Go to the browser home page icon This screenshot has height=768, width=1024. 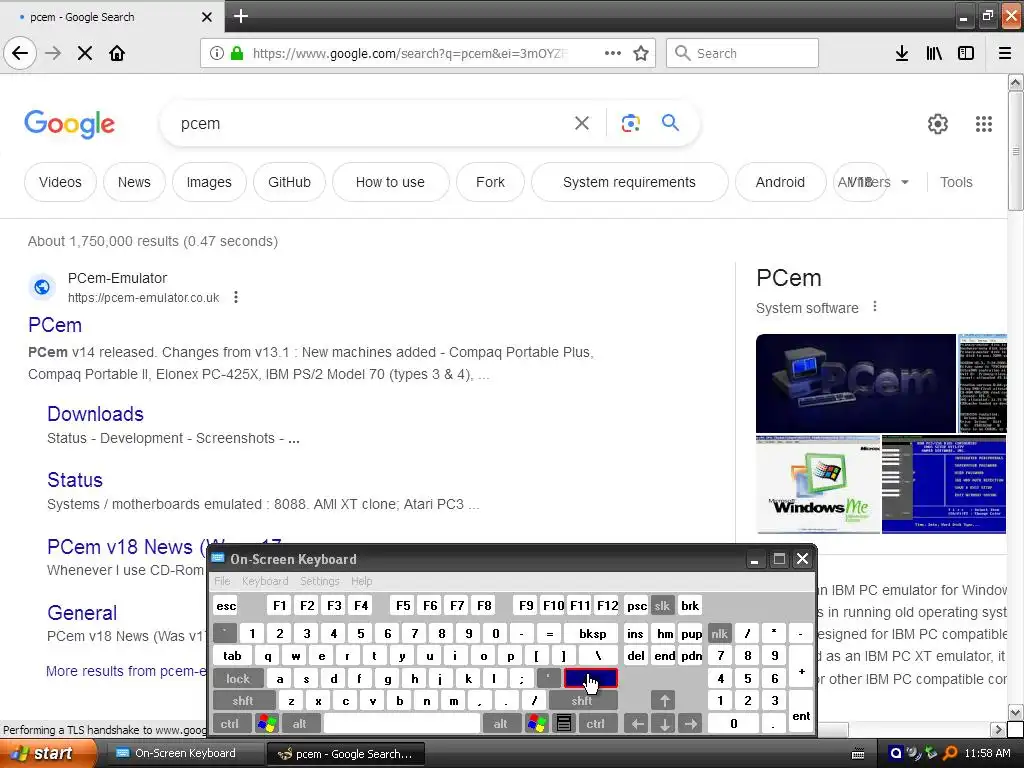click(117, 54)
